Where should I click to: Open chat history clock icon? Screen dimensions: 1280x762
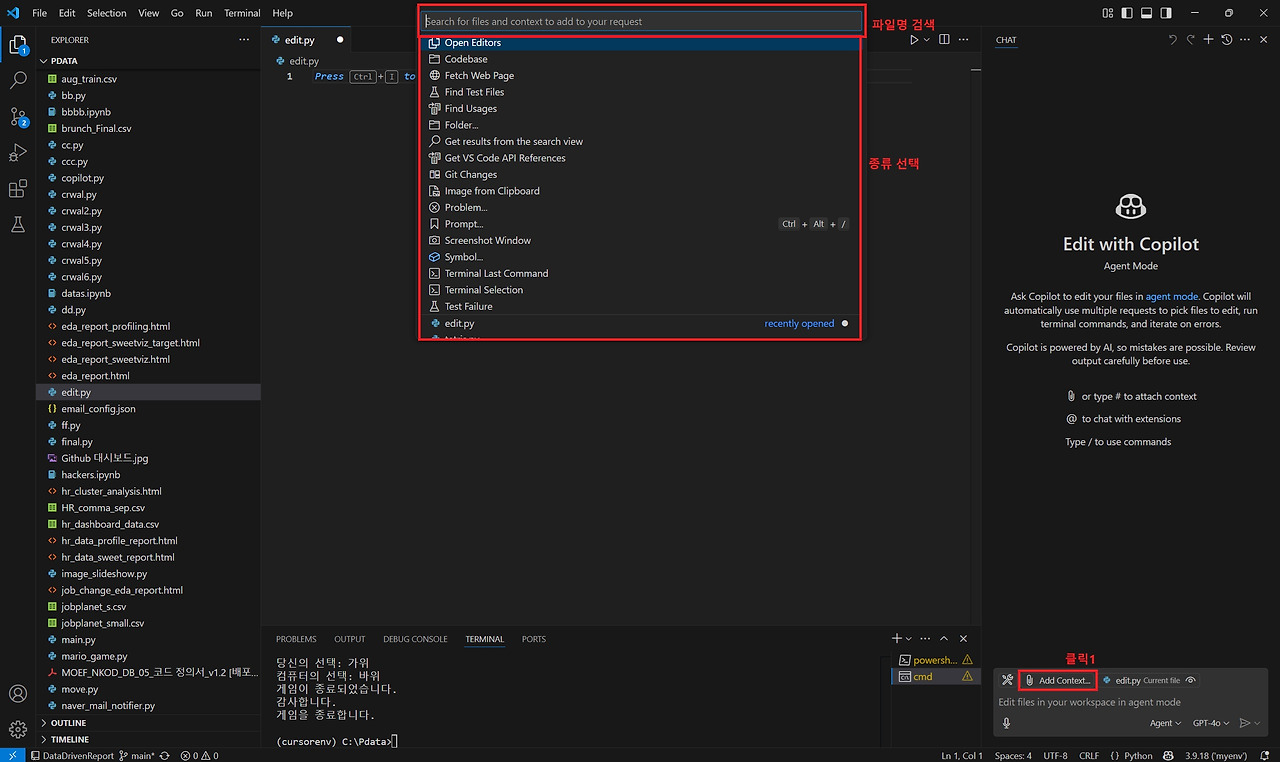[1227, 40]
